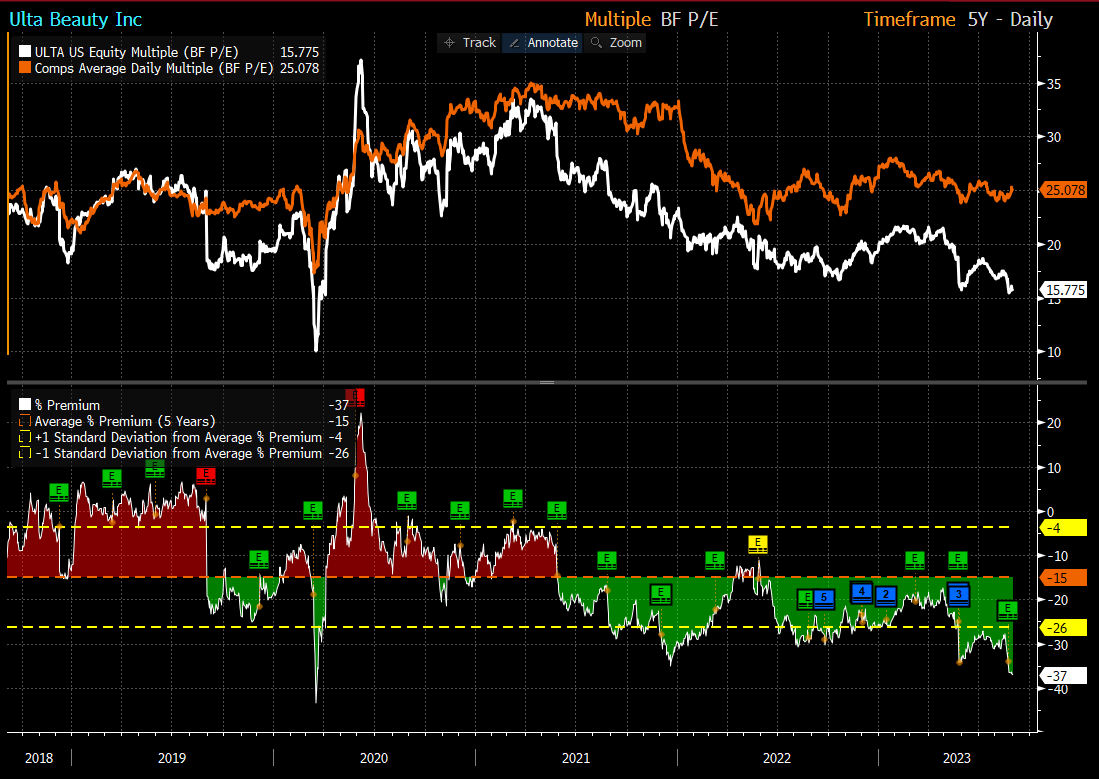The height and width of the screenshot is (779, 1099).
Task: Select the Comps Average Daily Multiple legend label
Action: click(154, 68)
